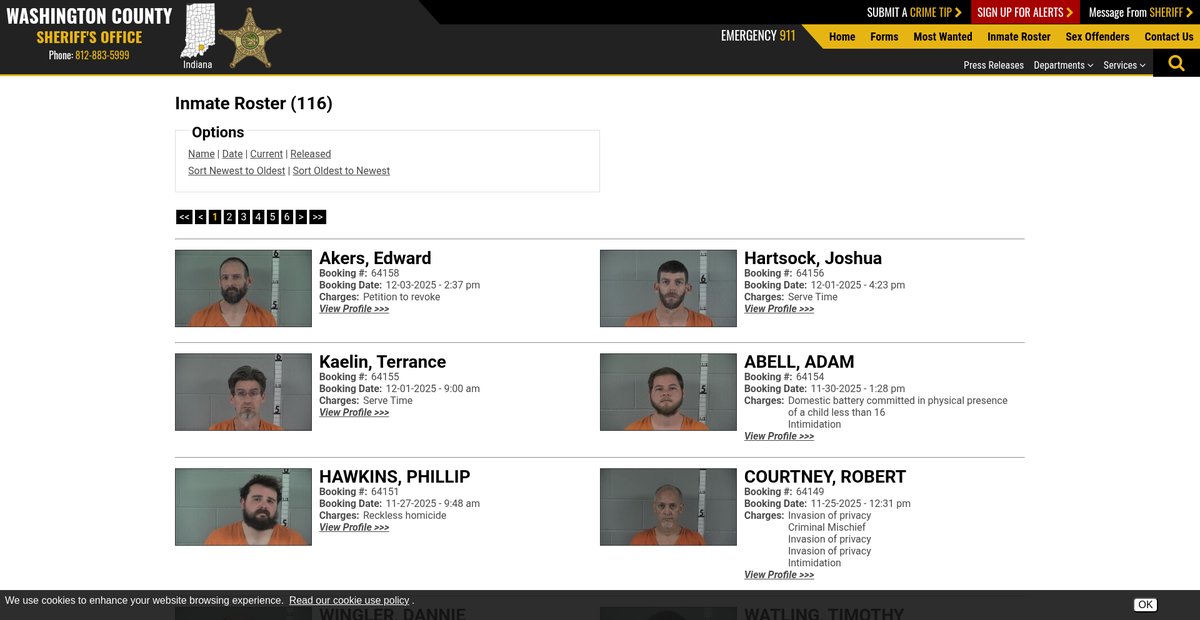Click the name Akers, Edward
Image resolution: width=1200 pixels, height=620 pixels.
tap(375, 258)
